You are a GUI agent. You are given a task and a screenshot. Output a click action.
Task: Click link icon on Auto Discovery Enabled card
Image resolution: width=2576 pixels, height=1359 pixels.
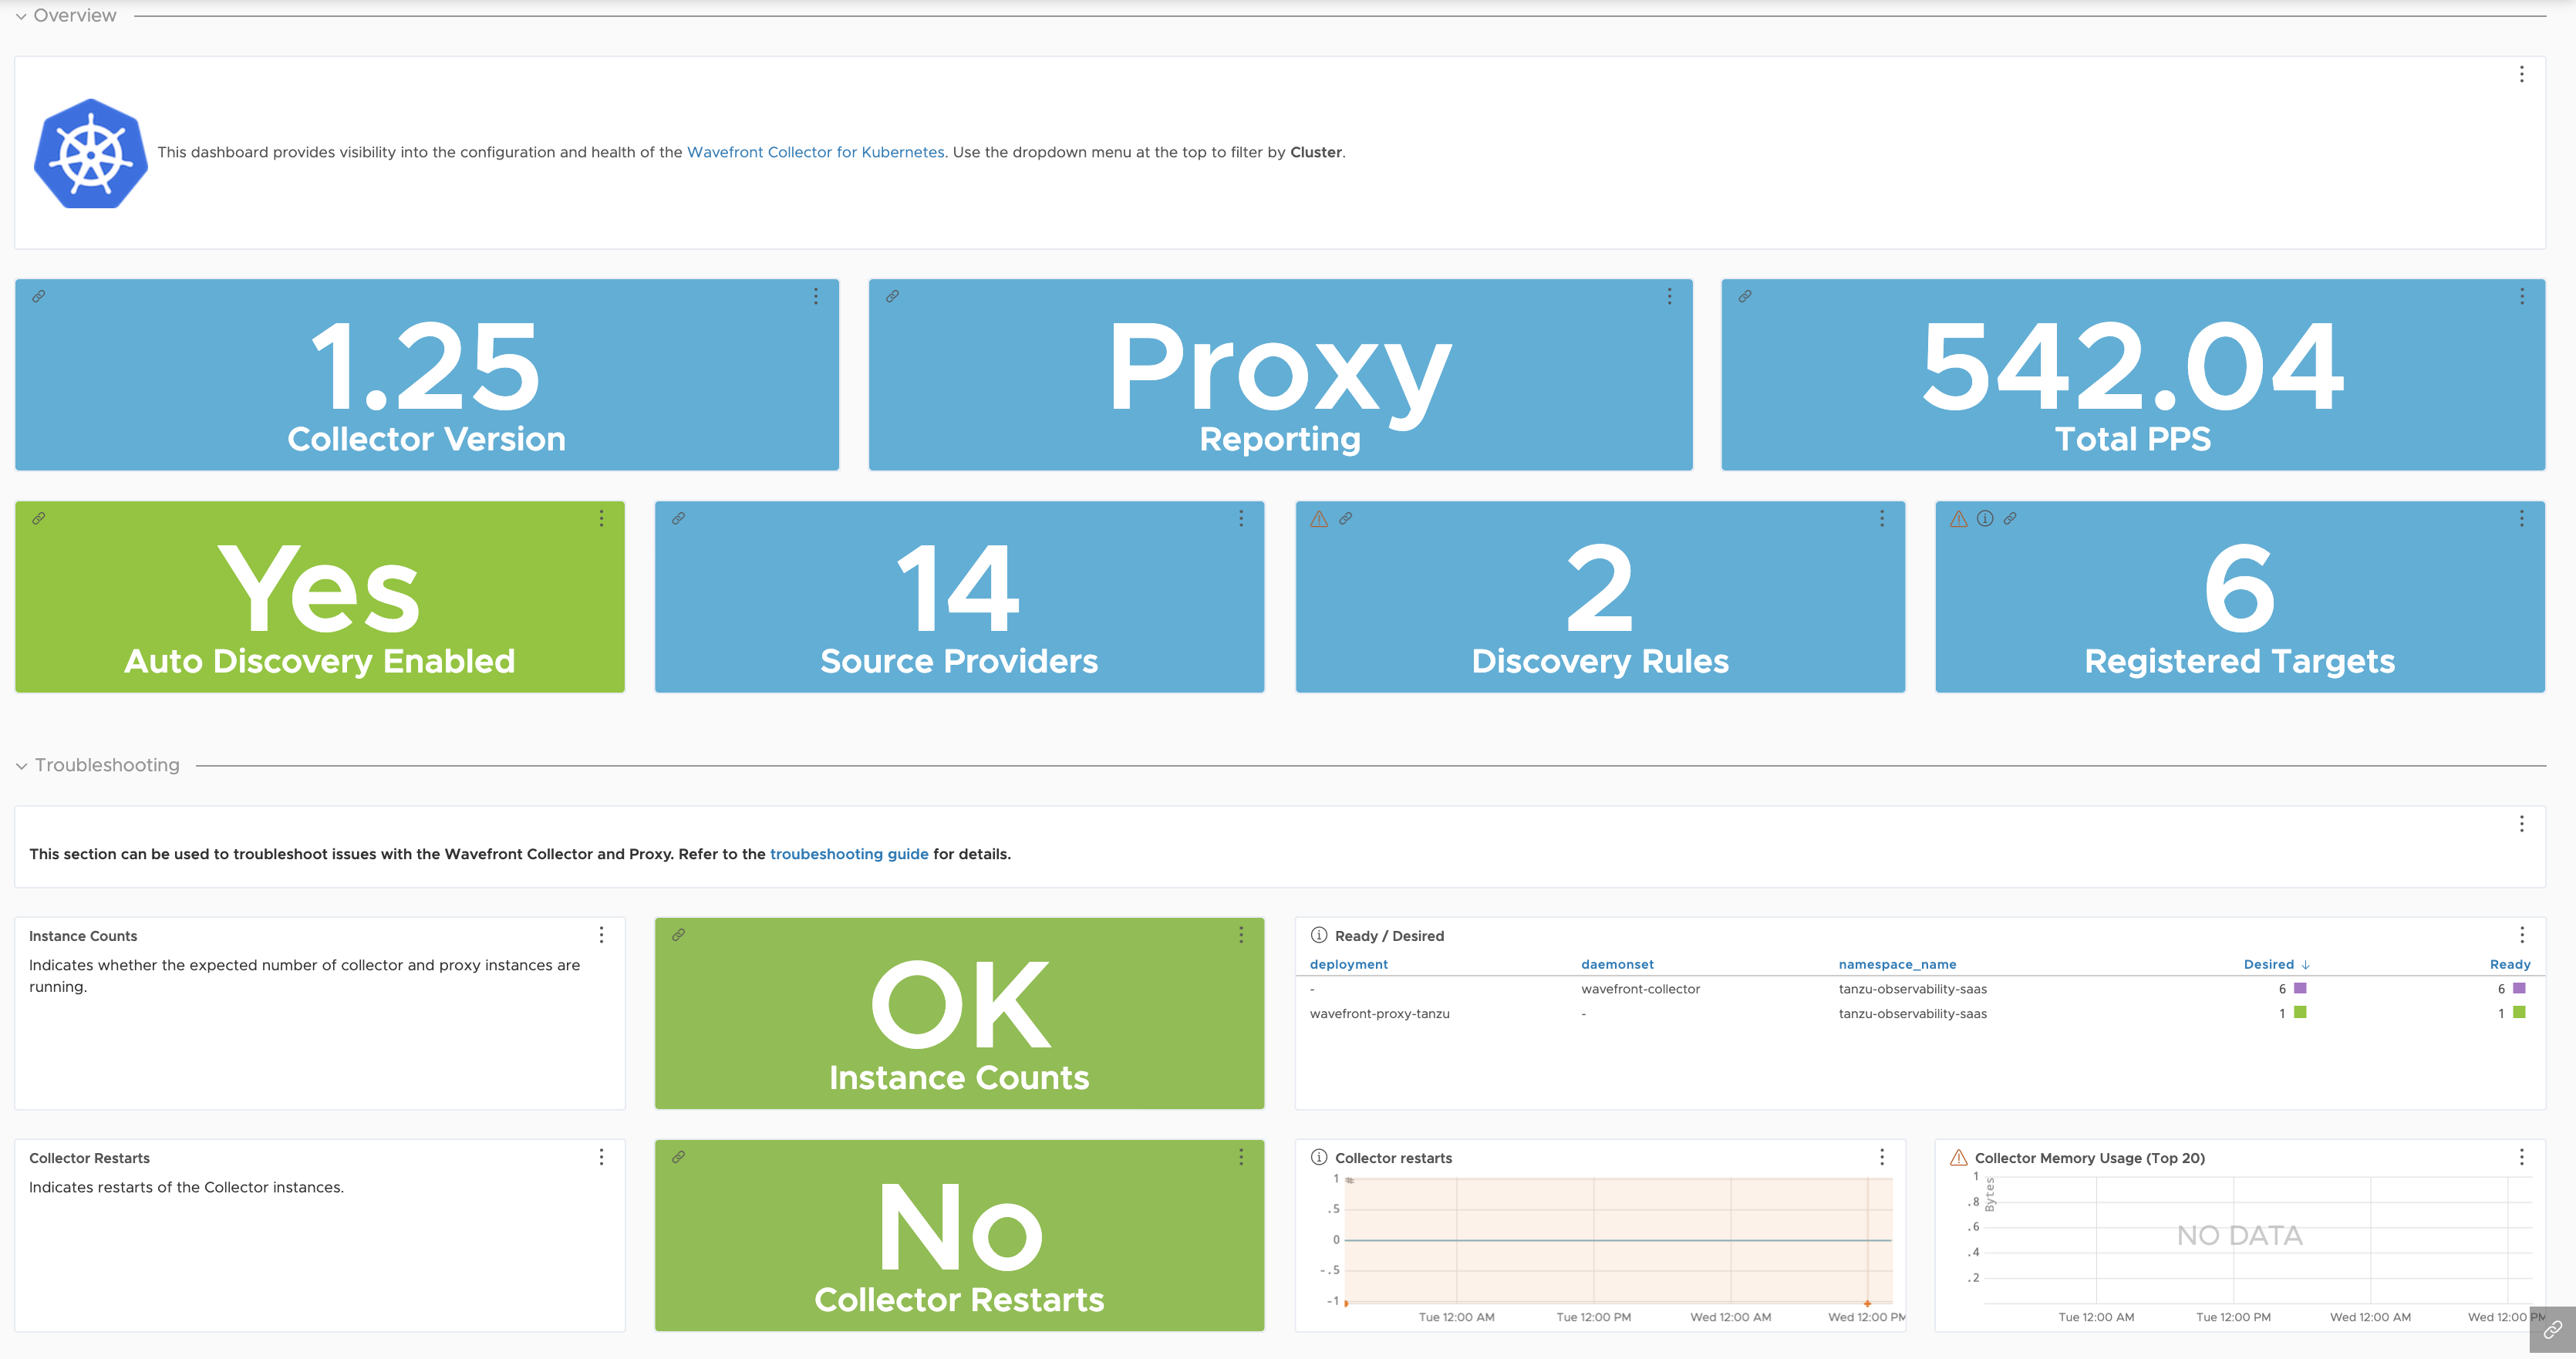point(38,518)
